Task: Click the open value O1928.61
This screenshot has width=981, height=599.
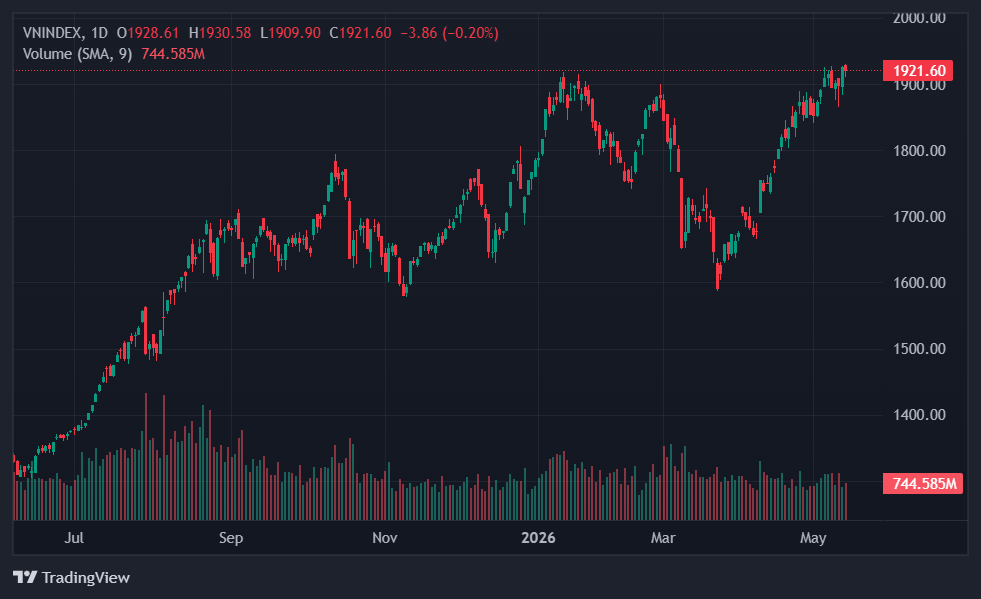Action: (x=148, y=33)
